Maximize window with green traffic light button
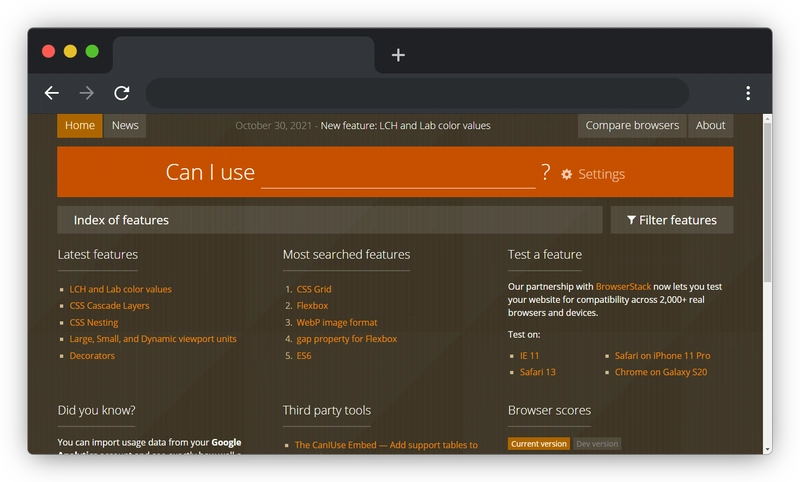Image resolution: width=800 pixels, height=482 pixels. coord(92,52)
